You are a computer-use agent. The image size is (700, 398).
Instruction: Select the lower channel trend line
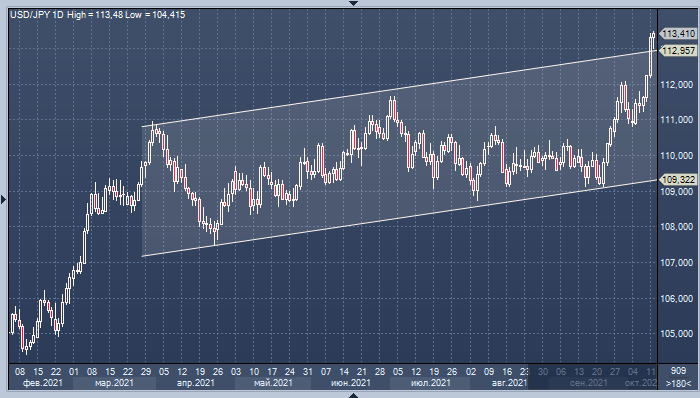tap(400, 218)
